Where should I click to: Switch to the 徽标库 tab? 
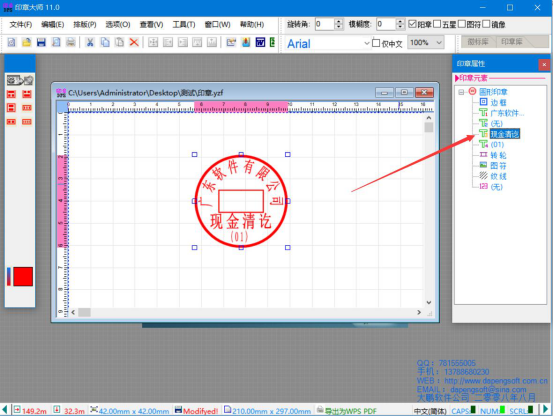click(478, 42)
